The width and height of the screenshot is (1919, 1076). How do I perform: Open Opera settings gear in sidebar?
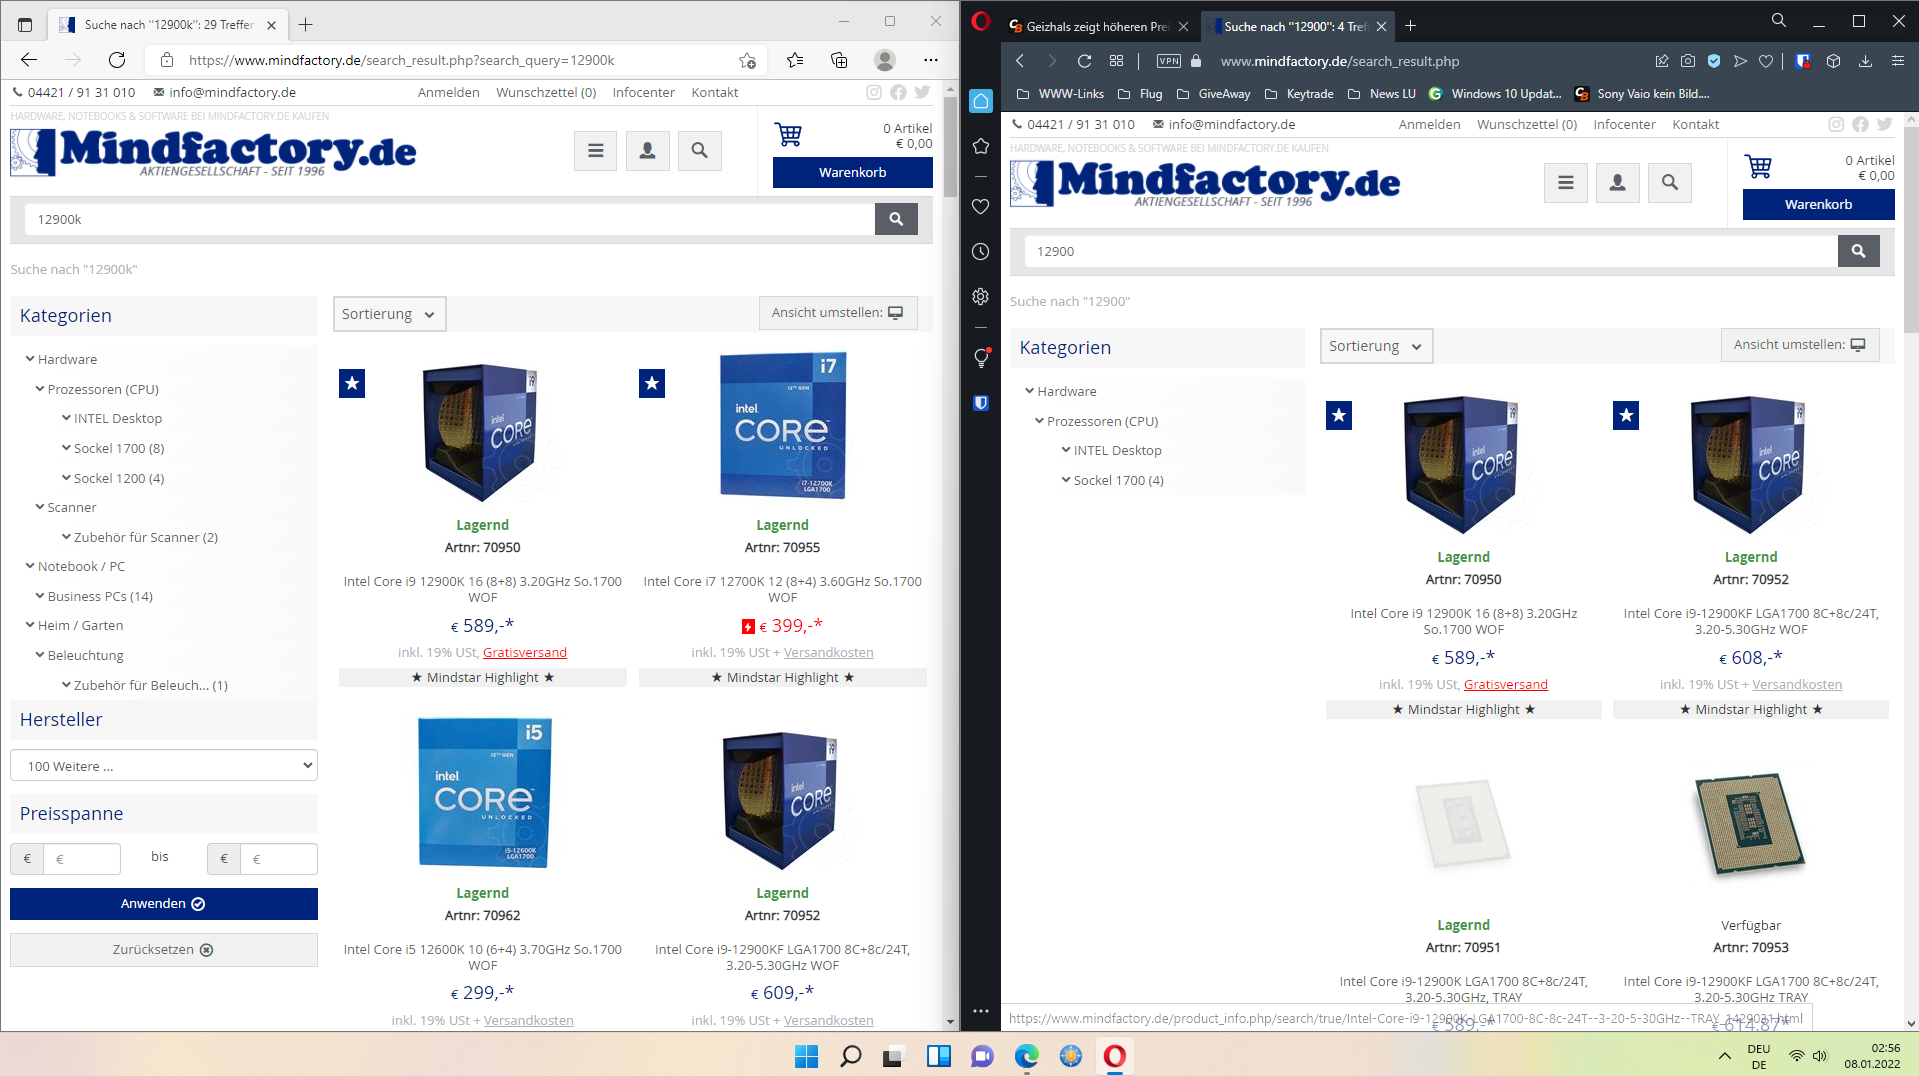point(981,297)
